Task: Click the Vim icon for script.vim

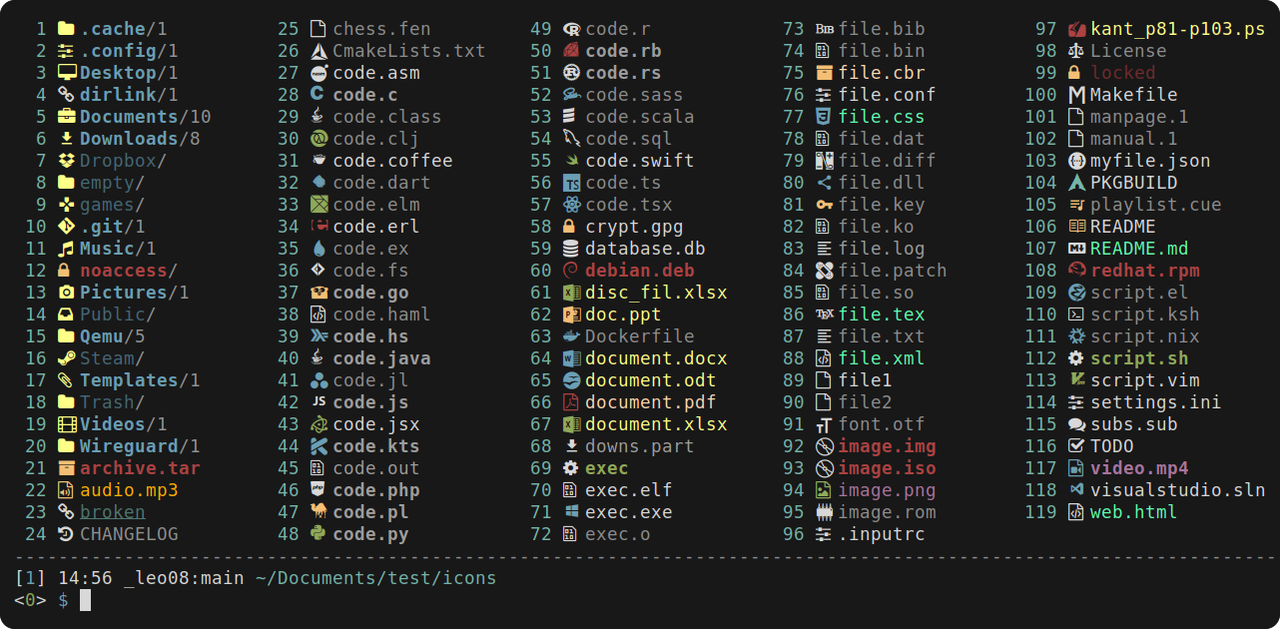Action: pyautogui.click(x=1076, y=381)
